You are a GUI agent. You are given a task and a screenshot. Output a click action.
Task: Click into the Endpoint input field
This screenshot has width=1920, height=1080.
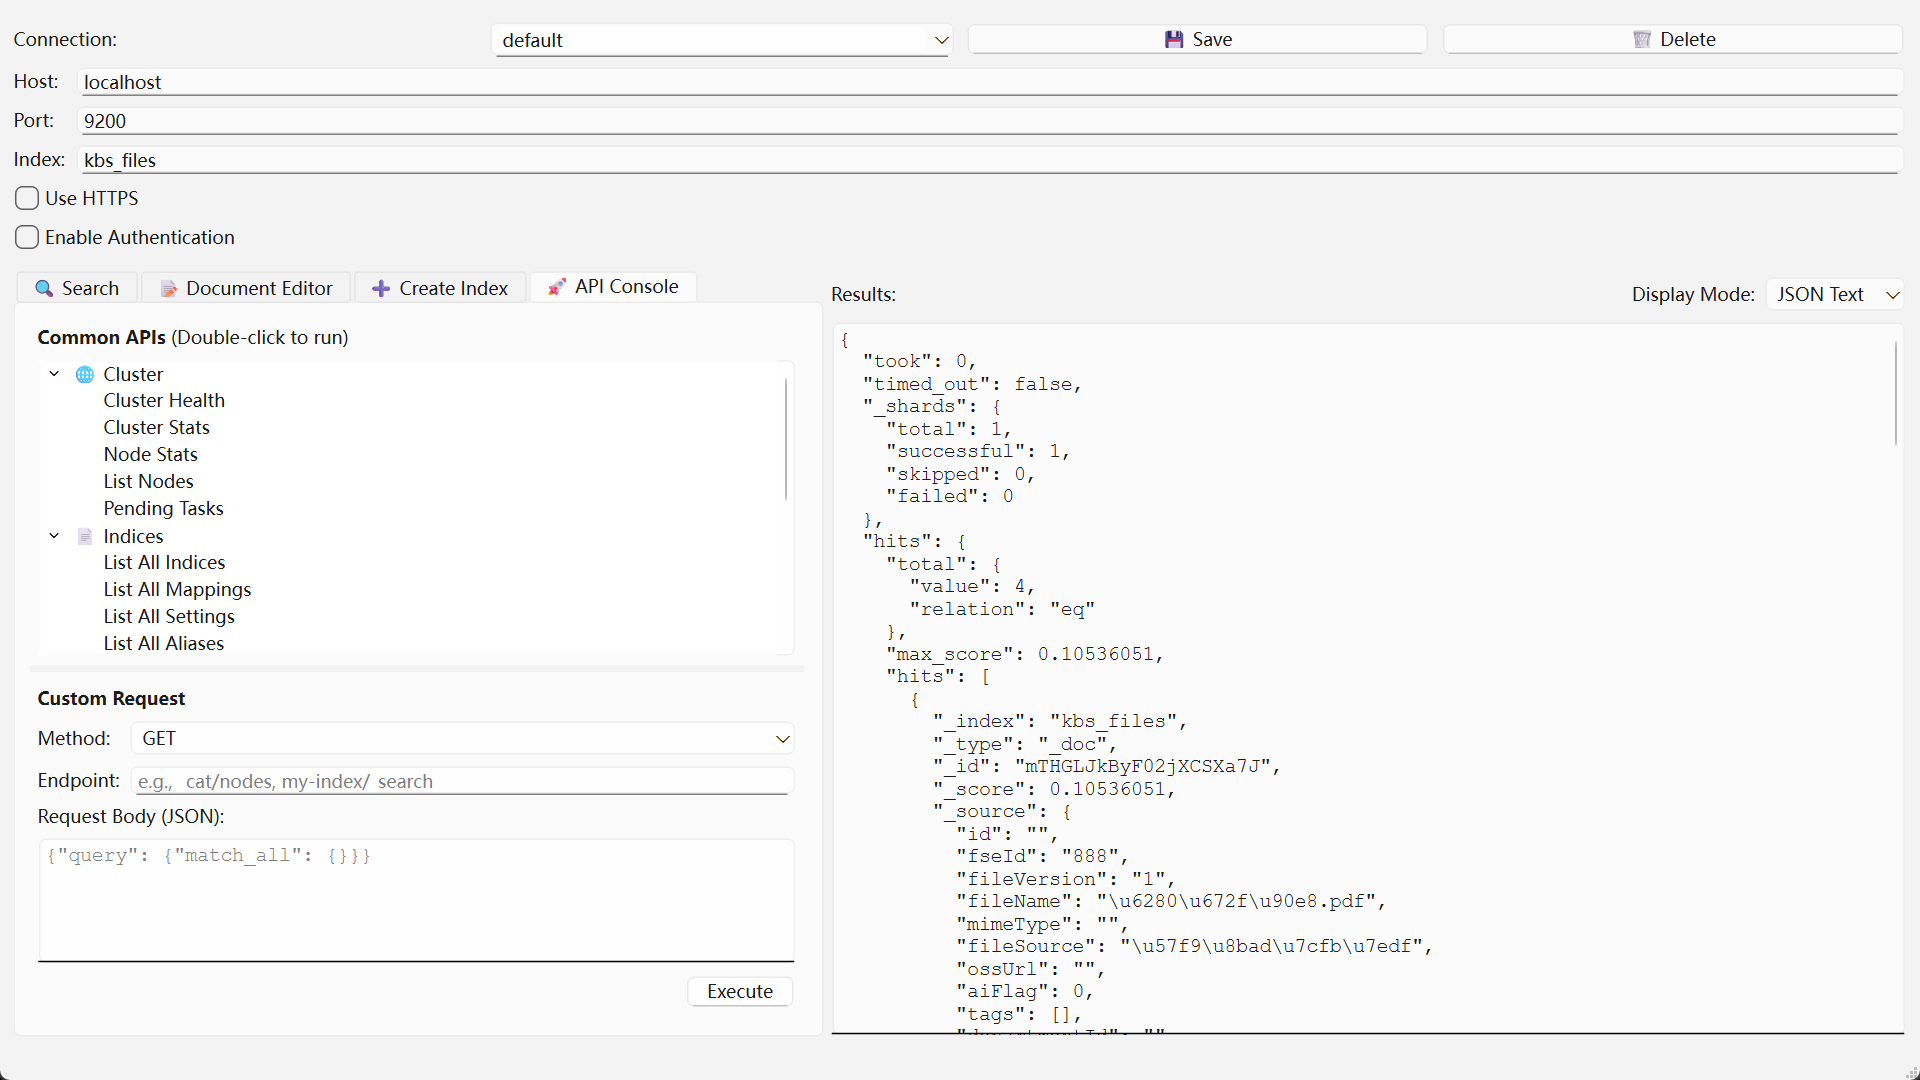pos(462,781)
